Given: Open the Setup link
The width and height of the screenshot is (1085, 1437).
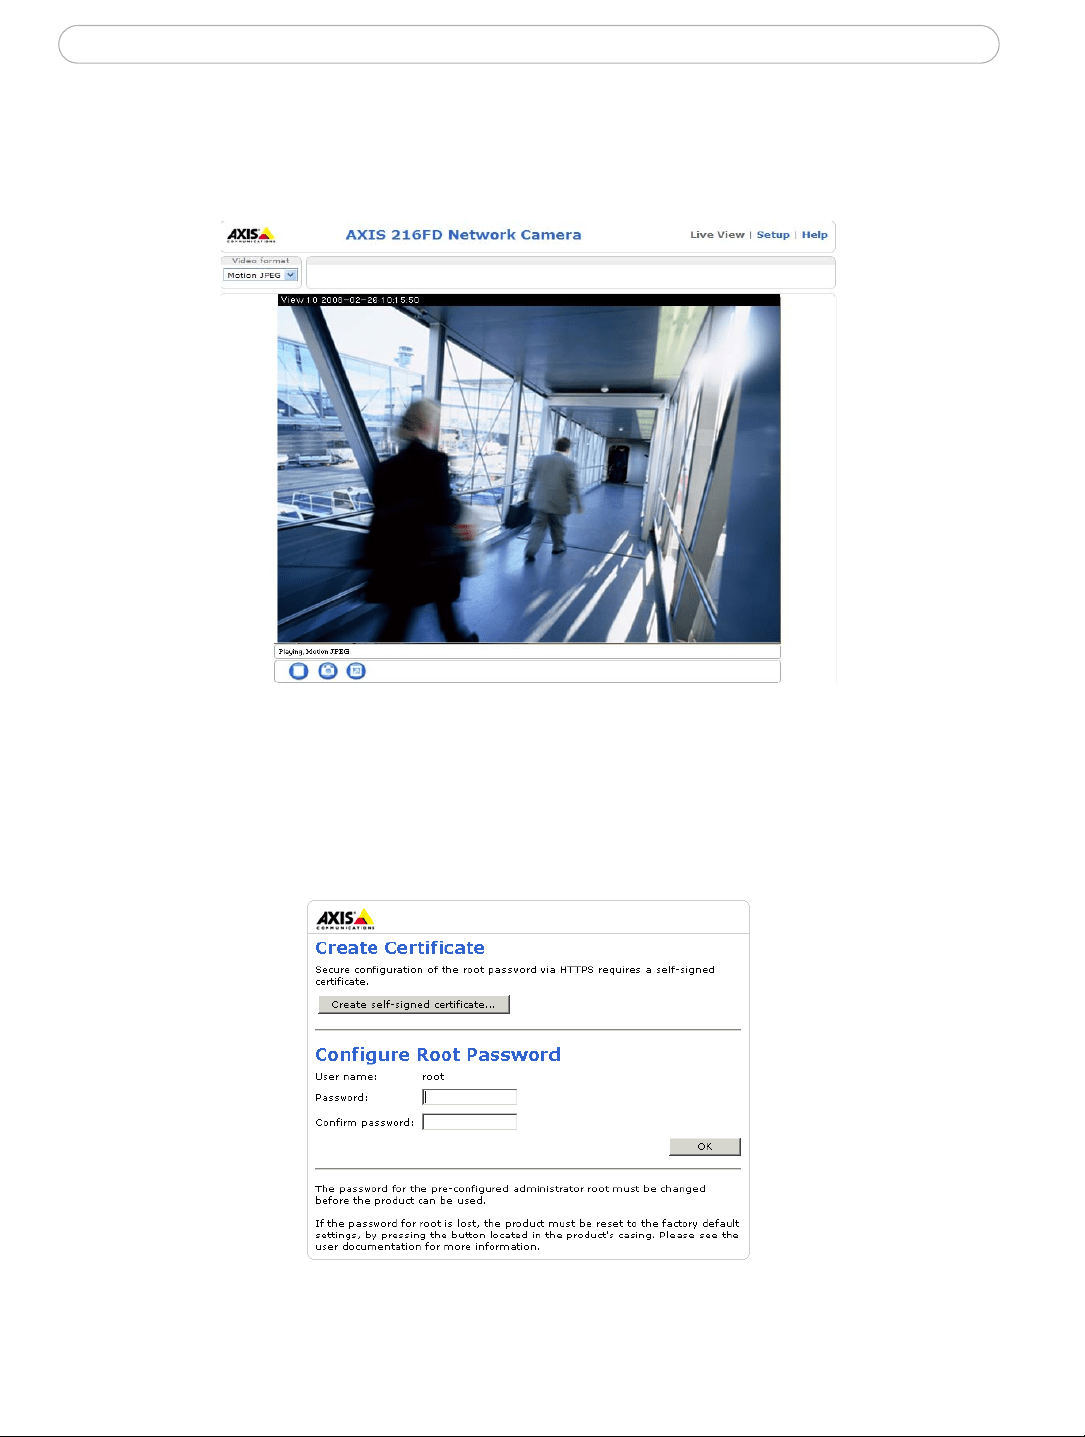Looking at the screenshot, I should point(773,235).
